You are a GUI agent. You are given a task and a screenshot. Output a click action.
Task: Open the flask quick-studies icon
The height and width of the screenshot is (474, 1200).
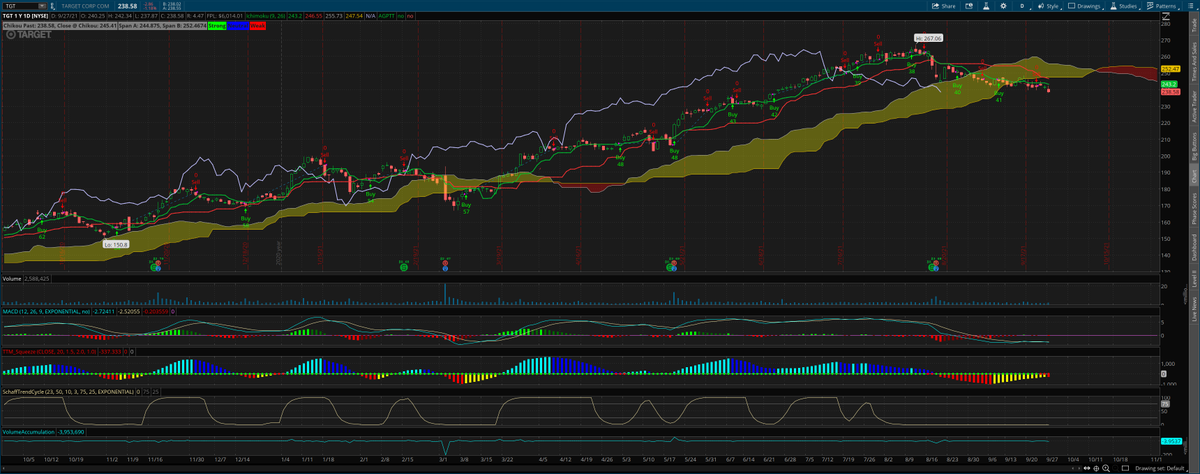click(986, 6)
